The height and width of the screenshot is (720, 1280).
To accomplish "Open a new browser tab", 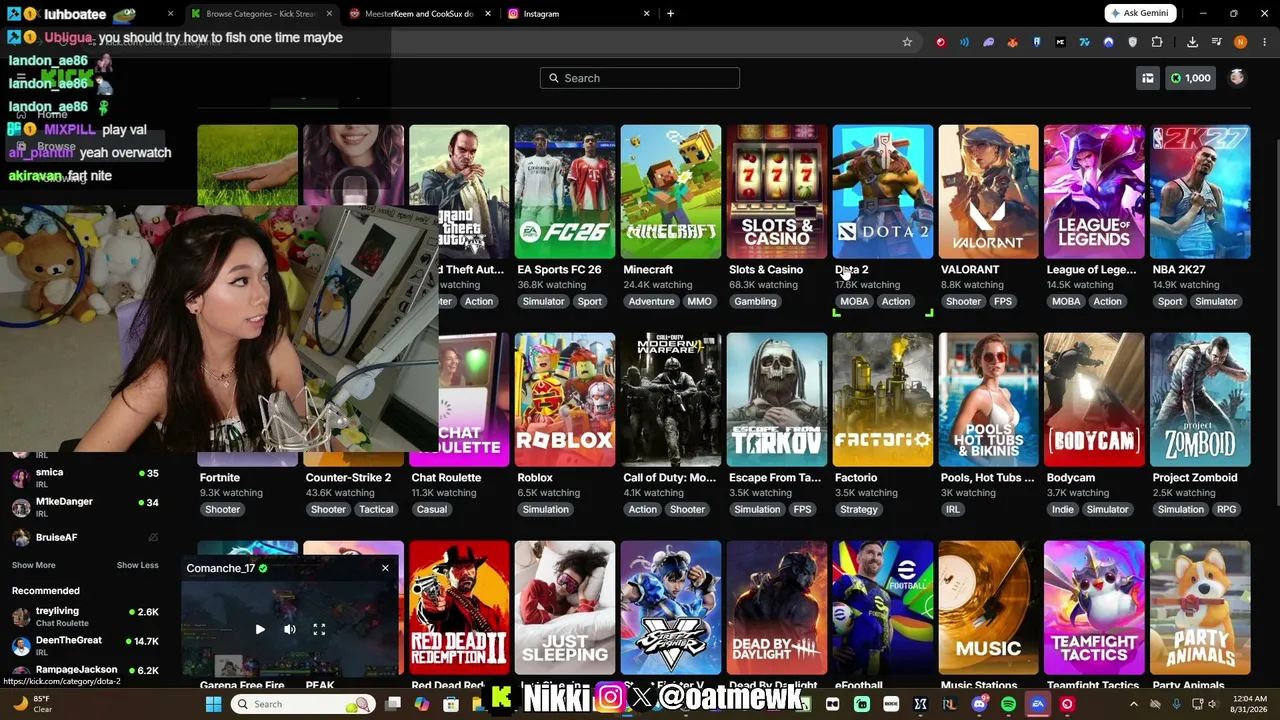I will [x=670, y=13].
